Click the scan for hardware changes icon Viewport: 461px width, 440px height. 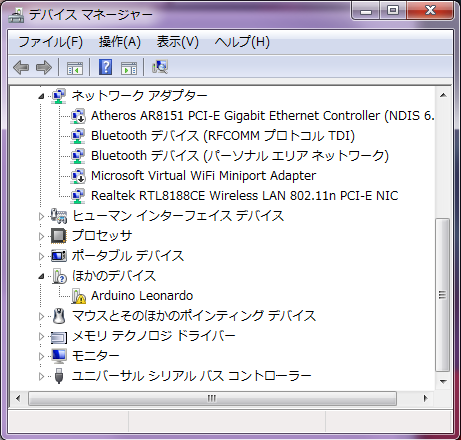tap(160, 67)
